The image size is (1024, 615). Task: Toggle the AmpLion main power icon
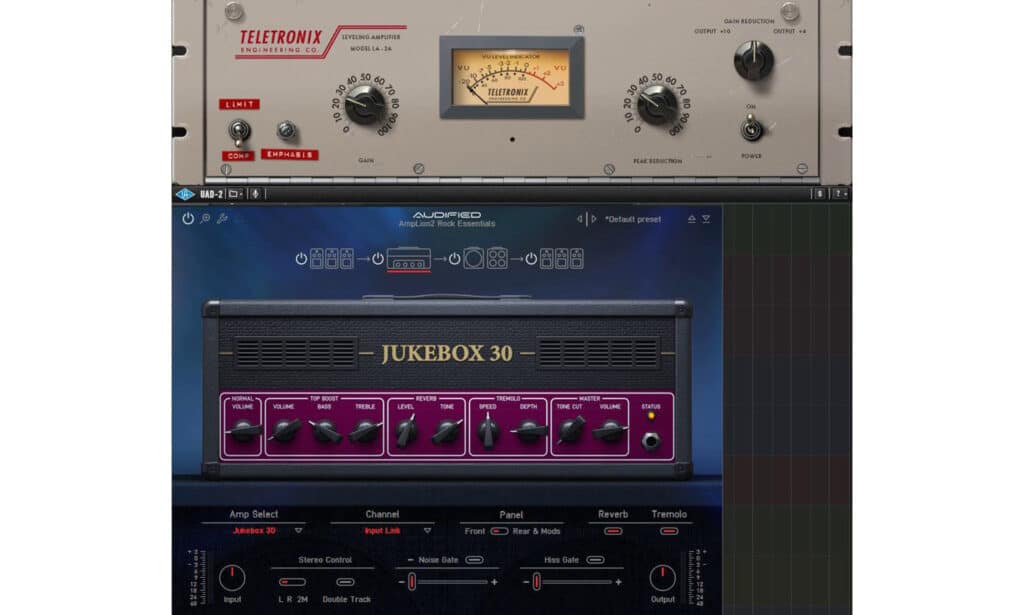(x=188, y=219)
